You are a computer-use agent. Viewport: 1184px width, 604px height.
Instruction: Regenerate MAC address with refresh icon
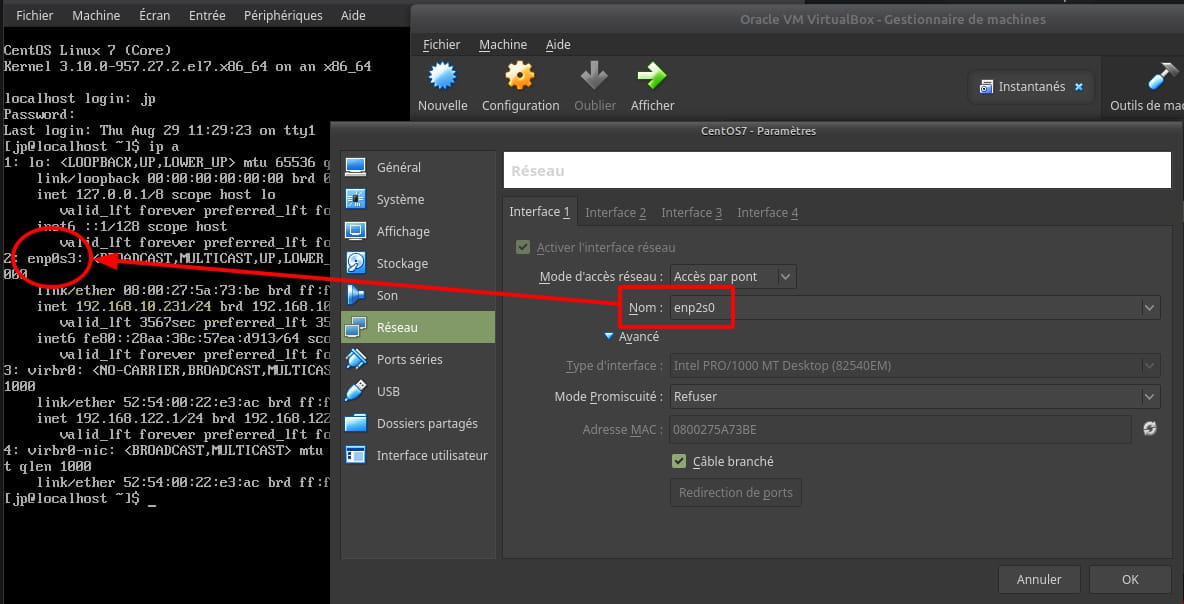[1149, 429]
